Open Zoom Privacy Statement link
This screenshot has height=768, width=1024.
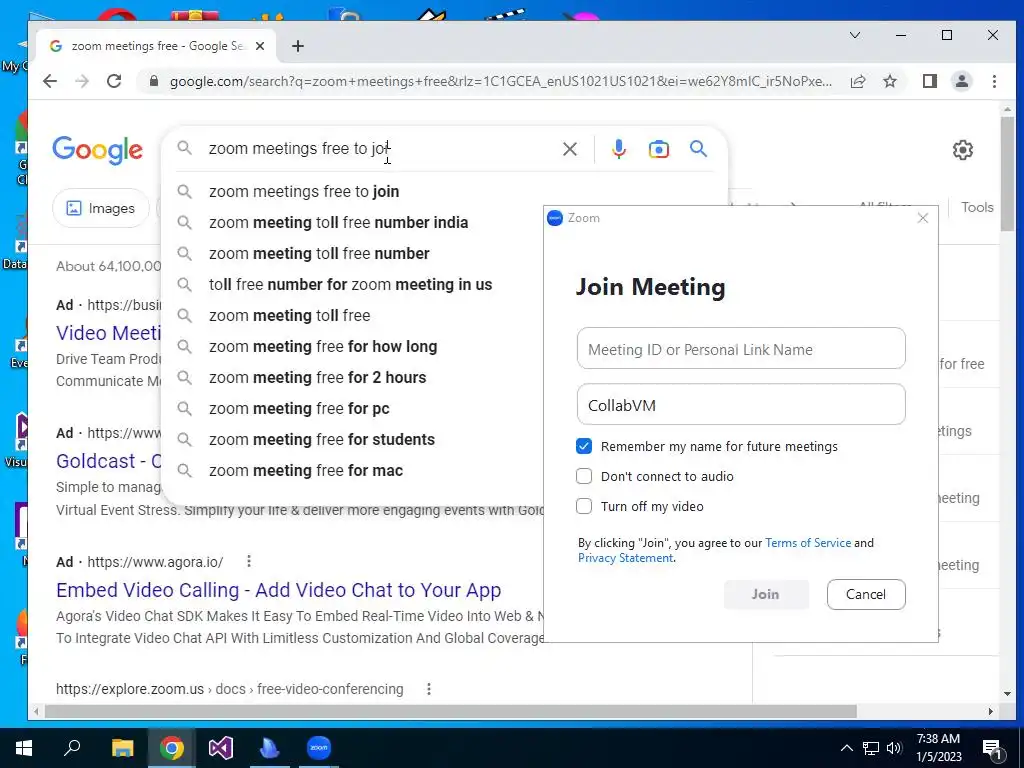626,558
